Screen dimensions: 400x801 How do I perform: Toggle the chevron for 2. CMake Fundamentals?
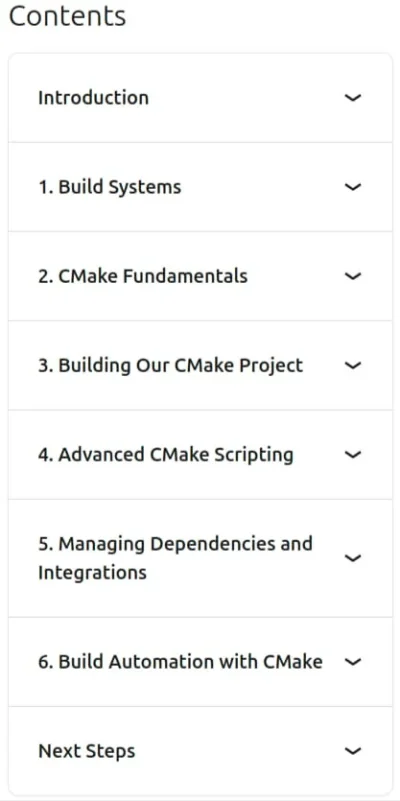(352, 276)
